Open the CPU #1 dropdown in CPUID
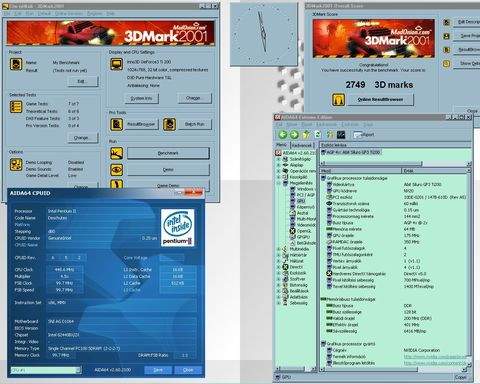The width and height of the screenshot is (480, 384). coord(78,370)
